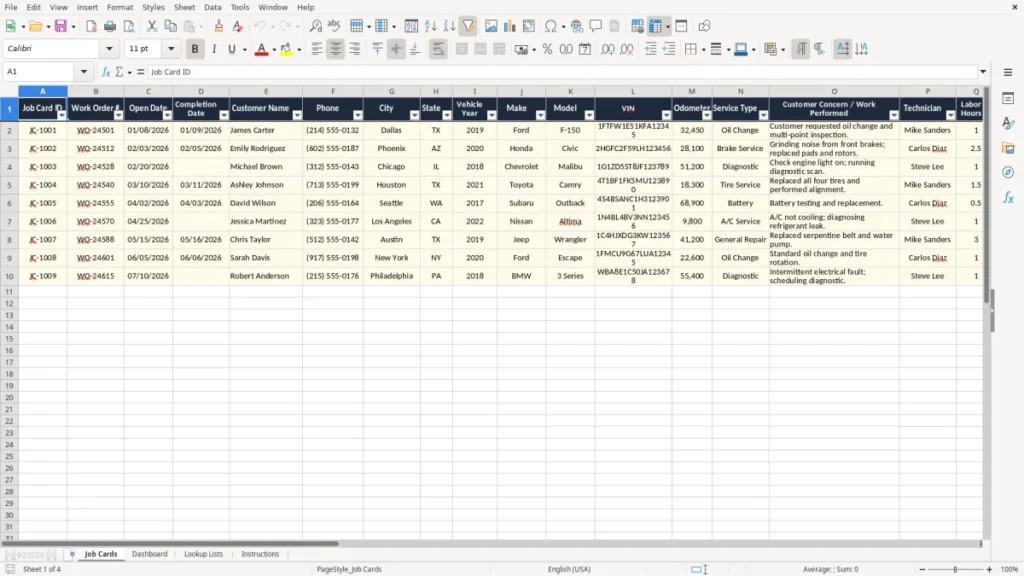Viewport: 1024px width, 576px height.
Task: Switch to the Instructions sheet tab
Action: pos(260,554)
